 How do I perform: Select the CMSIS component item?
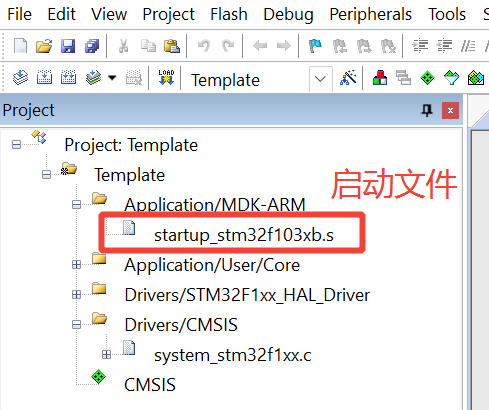pyautogui.click(x=150, y=385)
